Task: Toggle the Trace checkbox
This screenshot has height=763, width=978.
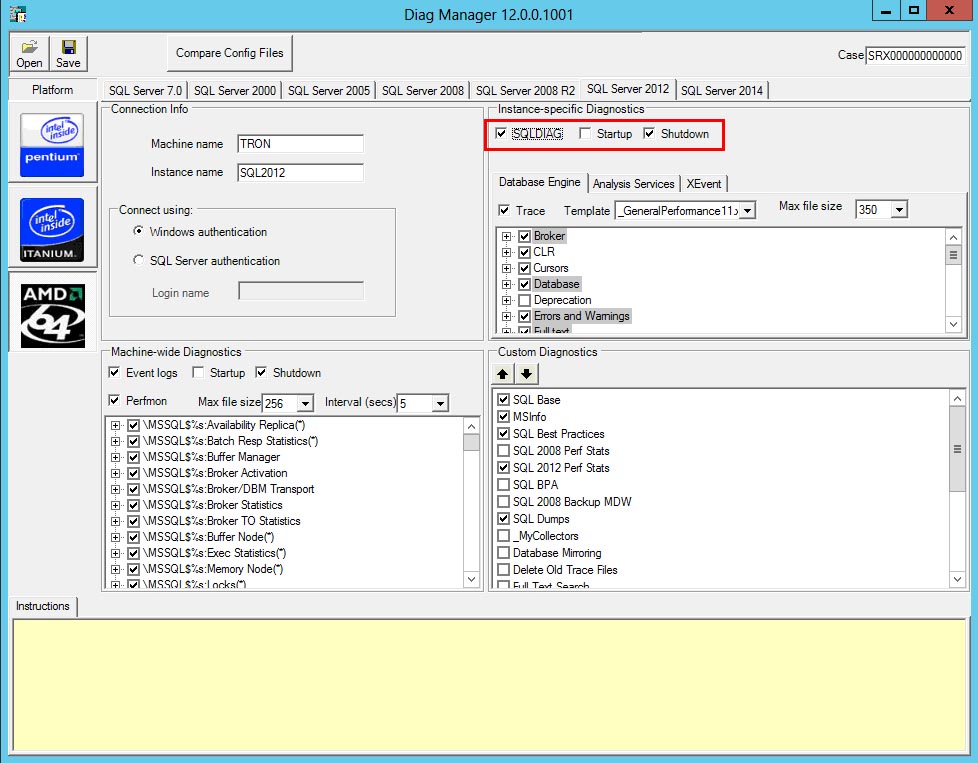Action: pos(504,210)
